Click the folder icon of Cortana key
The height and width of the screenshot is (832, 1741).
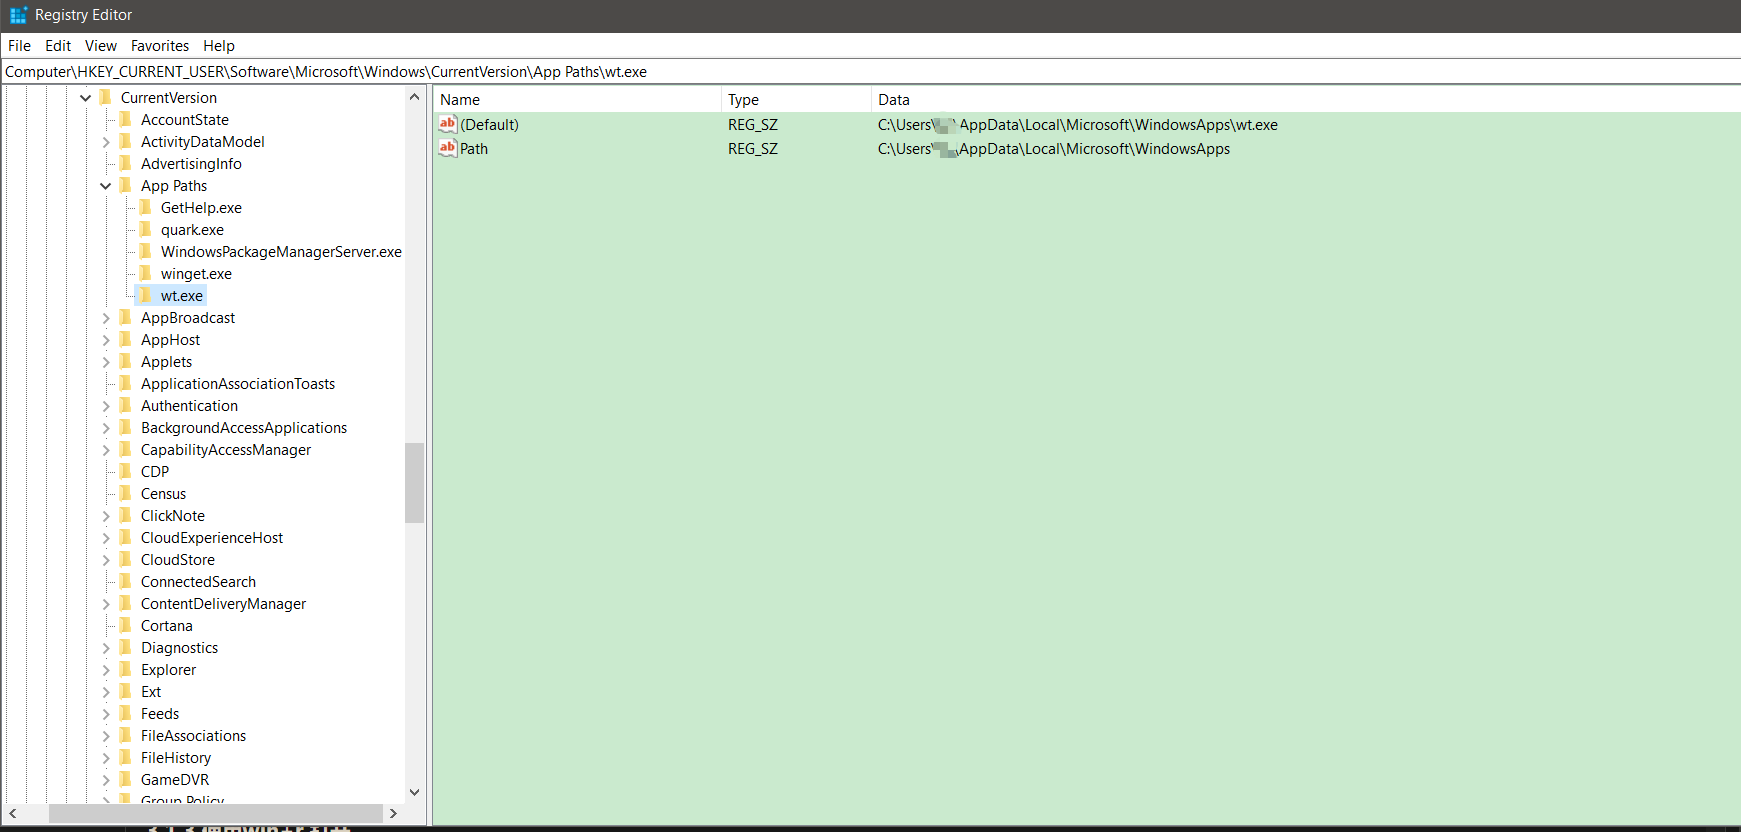(x=125, y=625)
